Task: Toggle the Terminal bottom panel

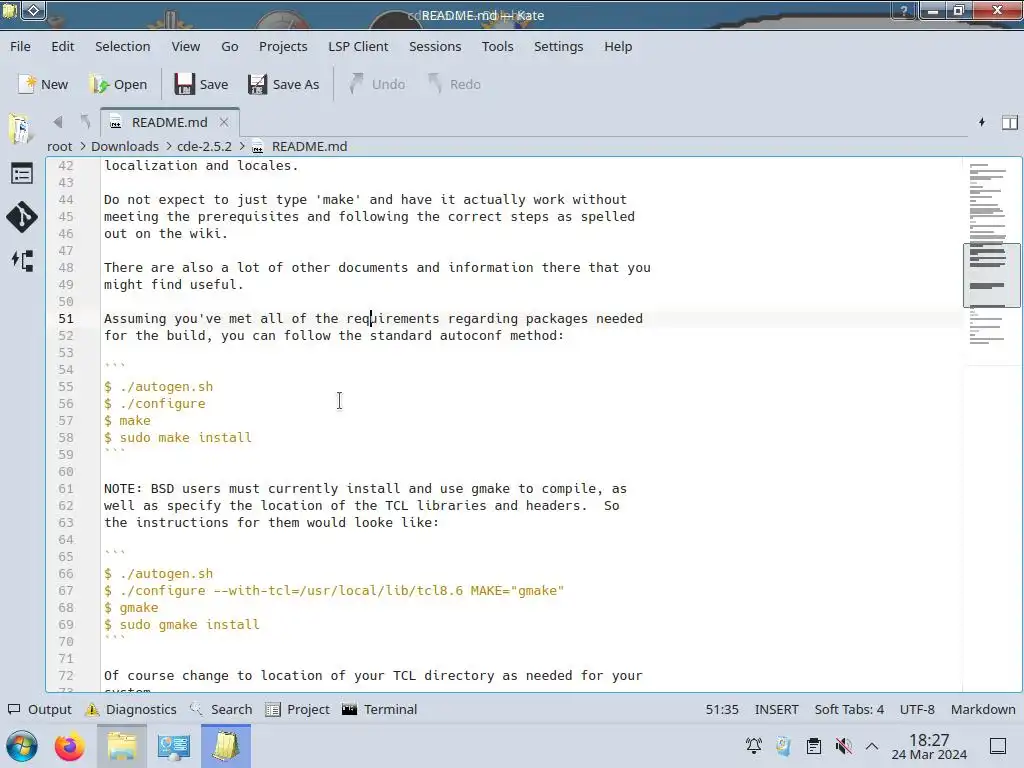Action: pos(379,709)
